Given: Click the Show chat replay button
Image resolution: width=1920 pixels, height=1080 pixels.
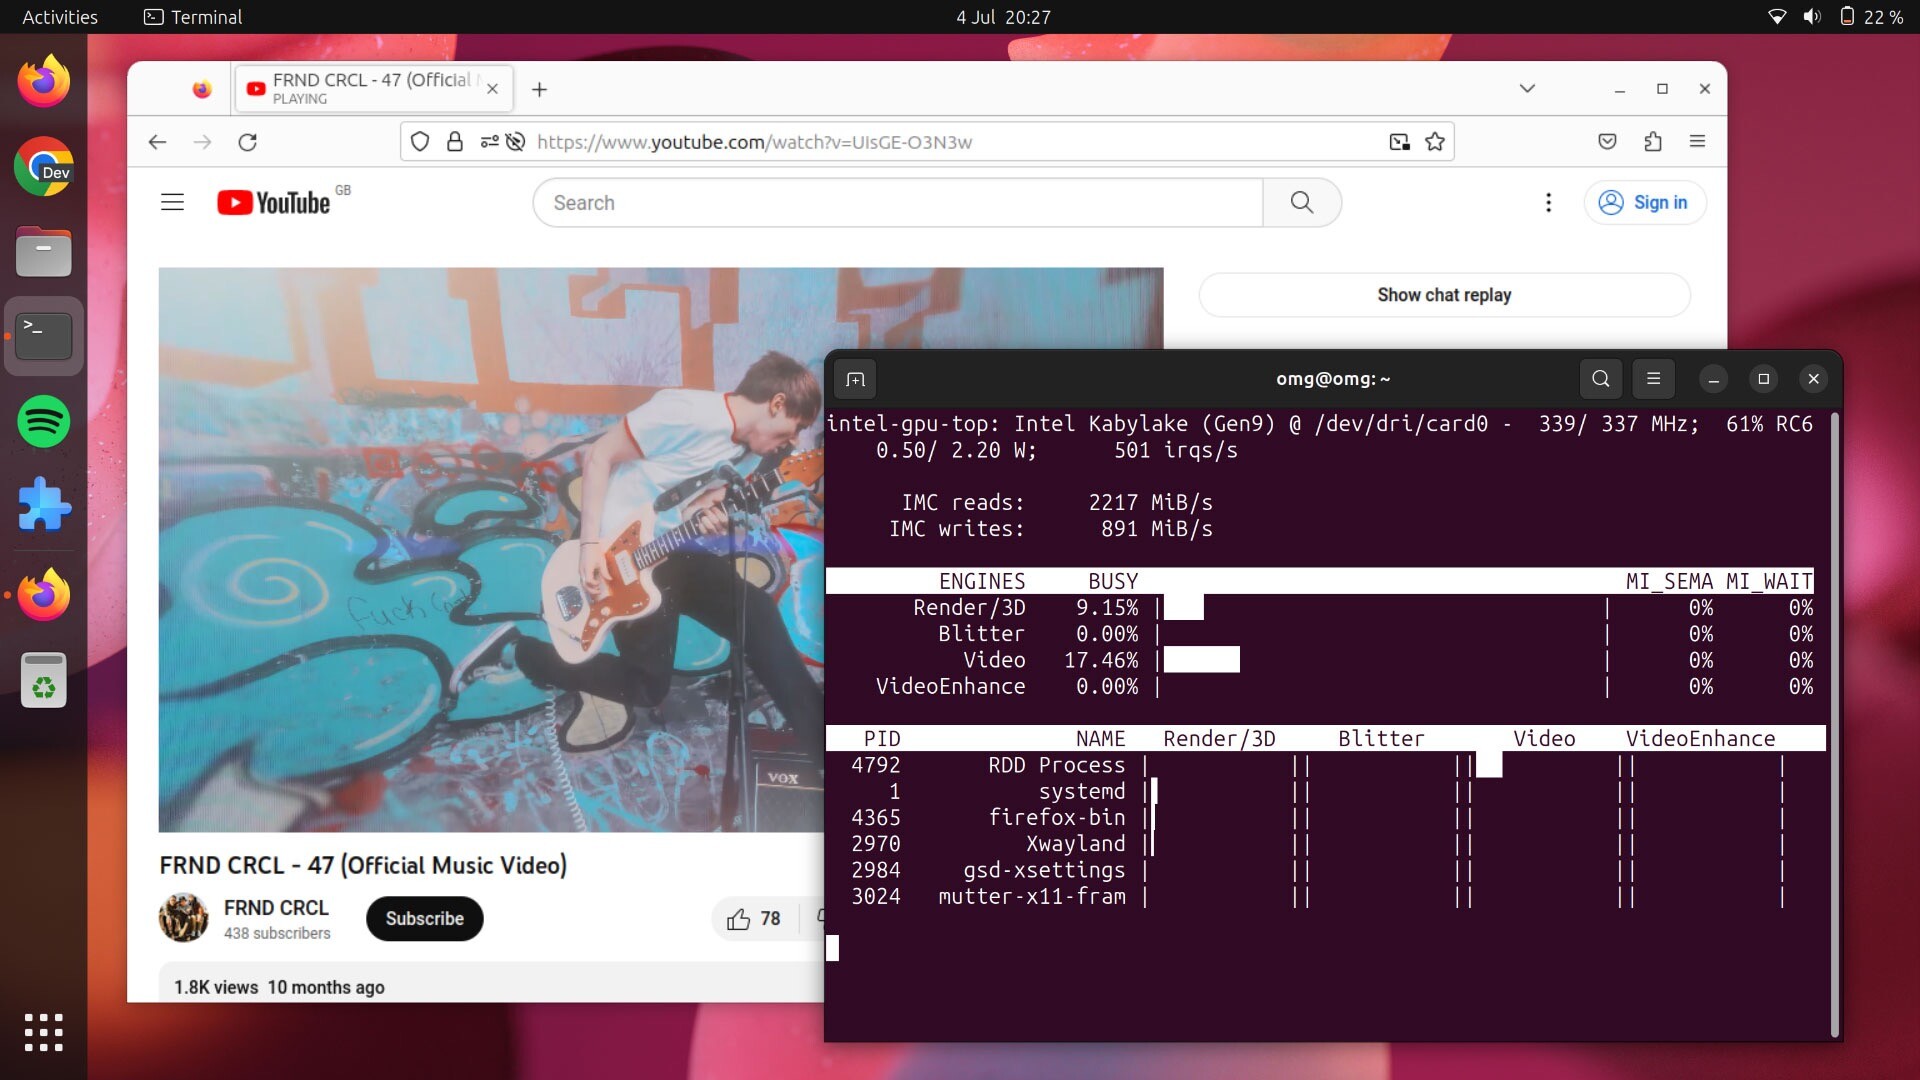Looking at the screenshot, I should (x=1443, y=295).
